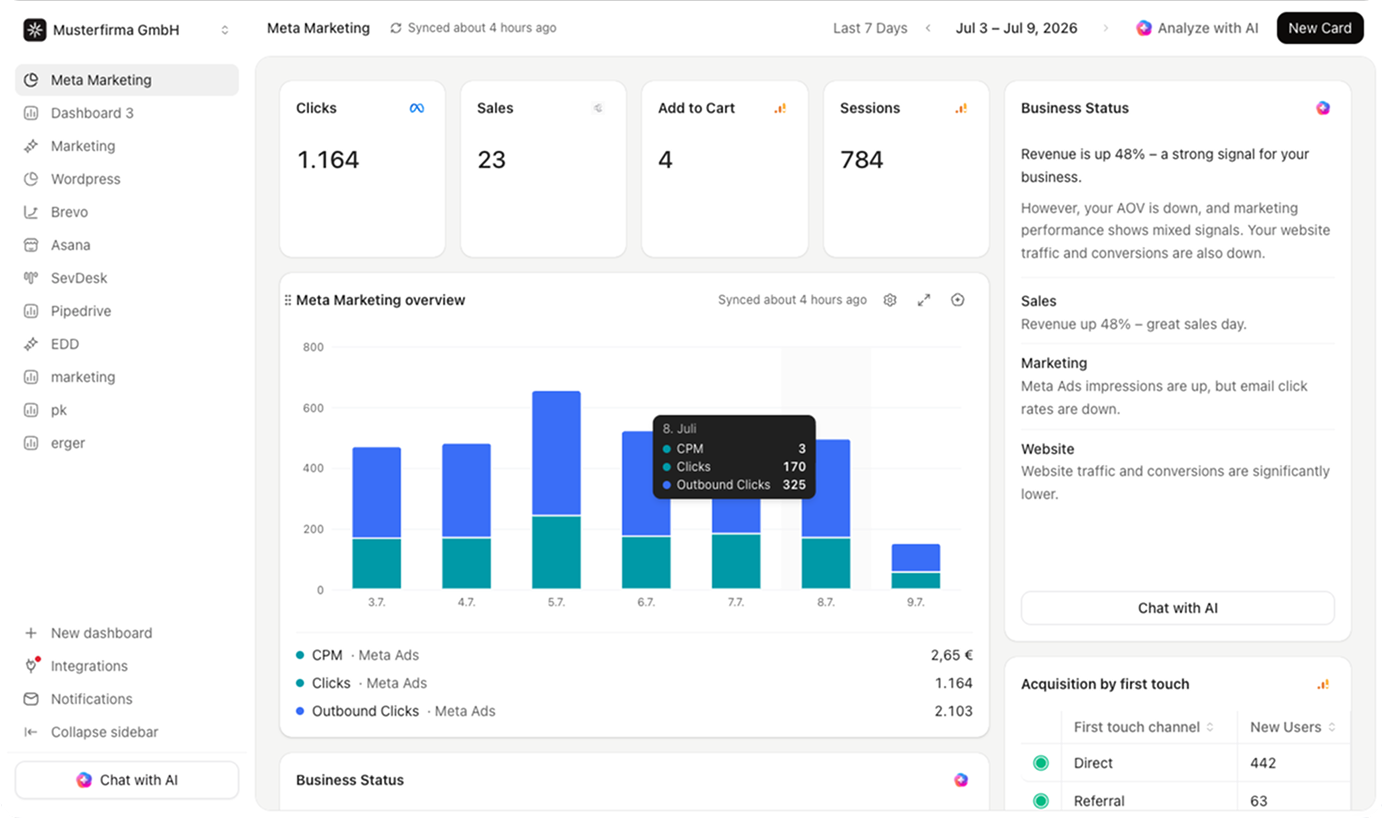Click Analyze with AI

pyautogui.click(x=1197, y=28)
